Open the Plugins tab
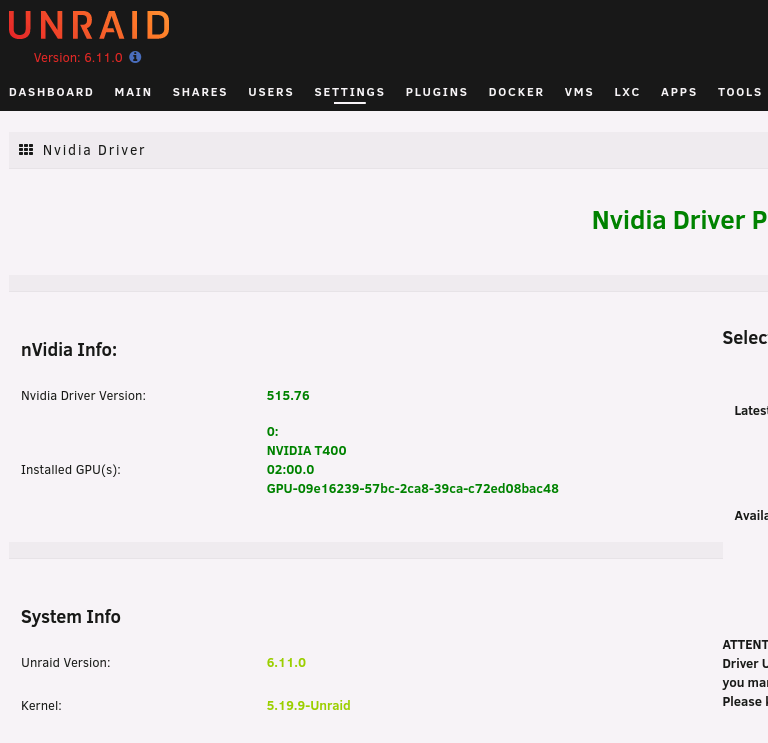Image resolution: width=768 pixels, height=743 pixels. point(437,92)
